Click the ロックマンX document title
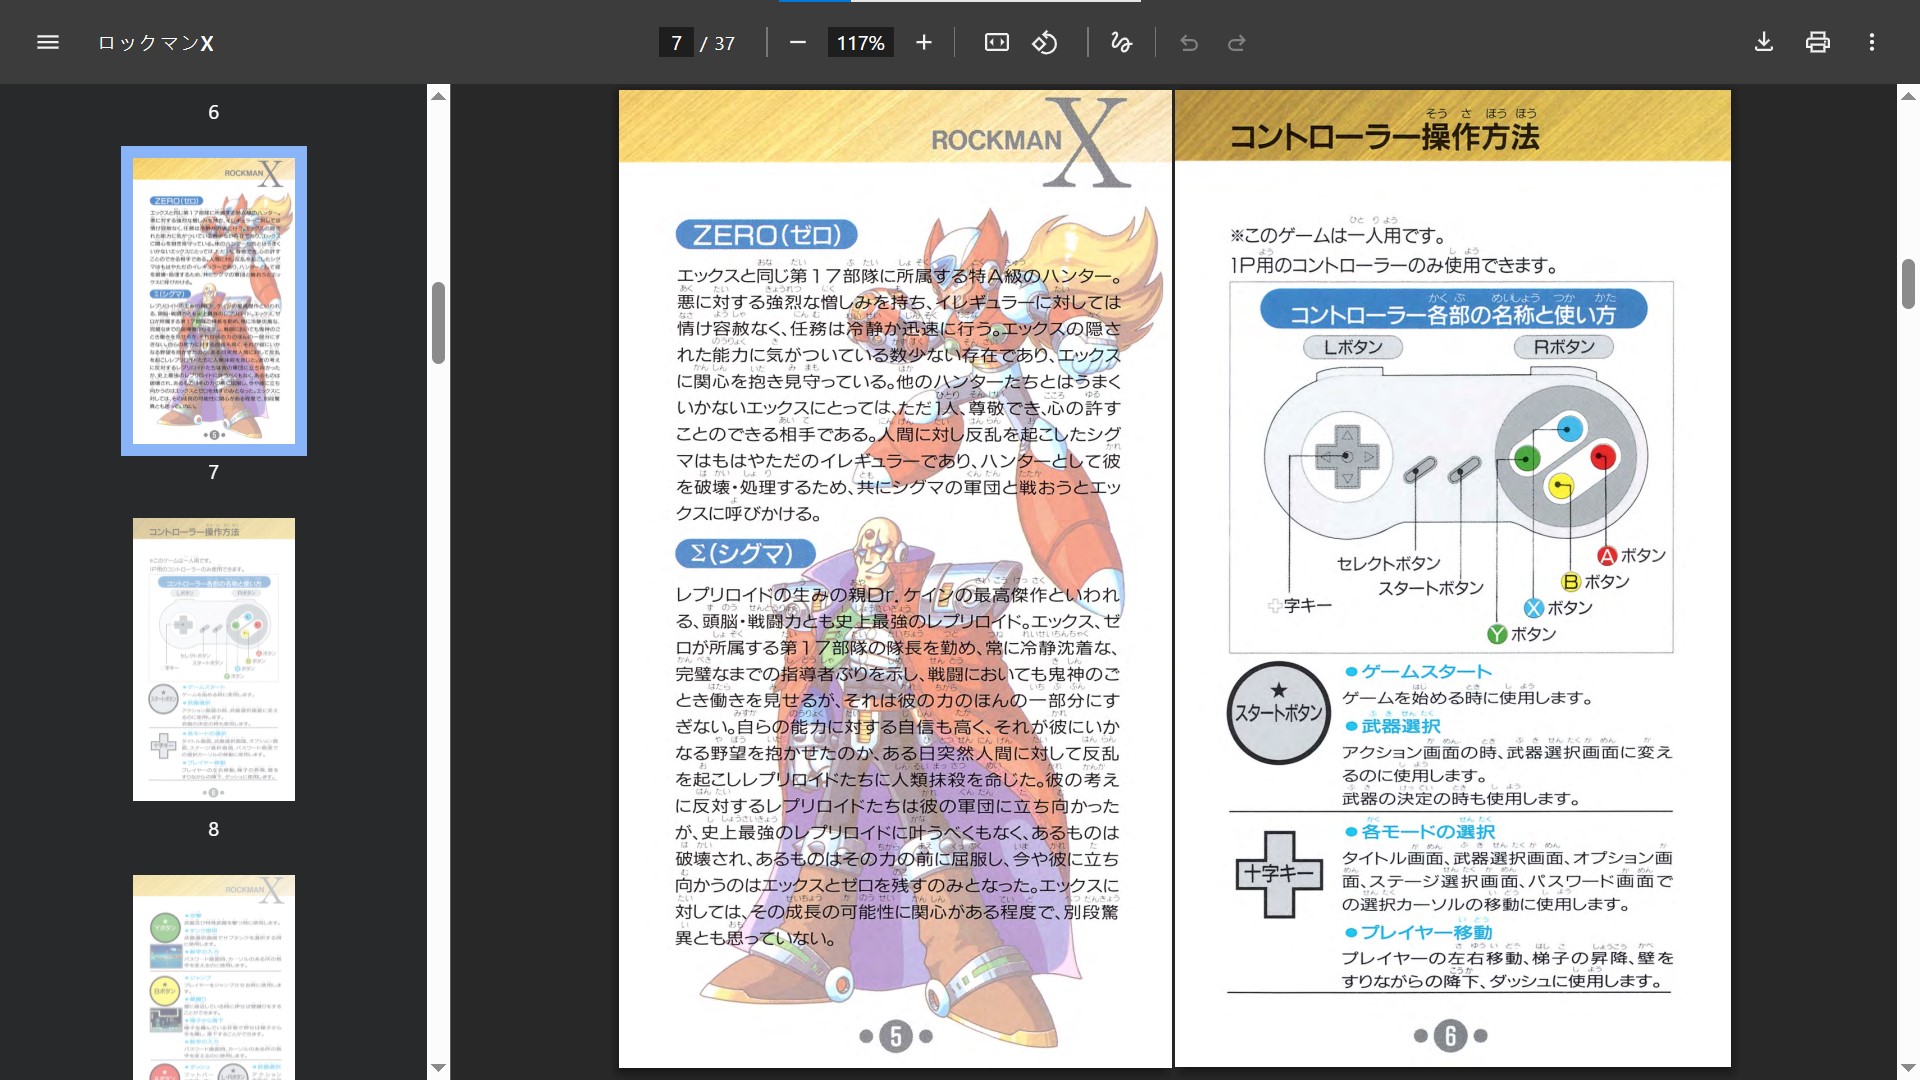1920x1080 pixels. click(x=156, y=43)
